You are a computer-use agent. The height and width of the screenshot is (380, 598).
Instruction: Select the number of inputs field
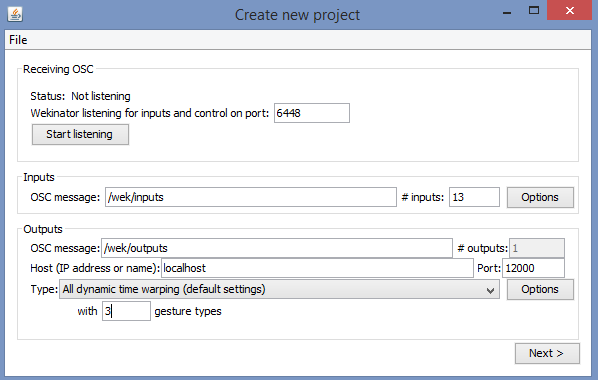pyautogui.click(x=474, y=197)
